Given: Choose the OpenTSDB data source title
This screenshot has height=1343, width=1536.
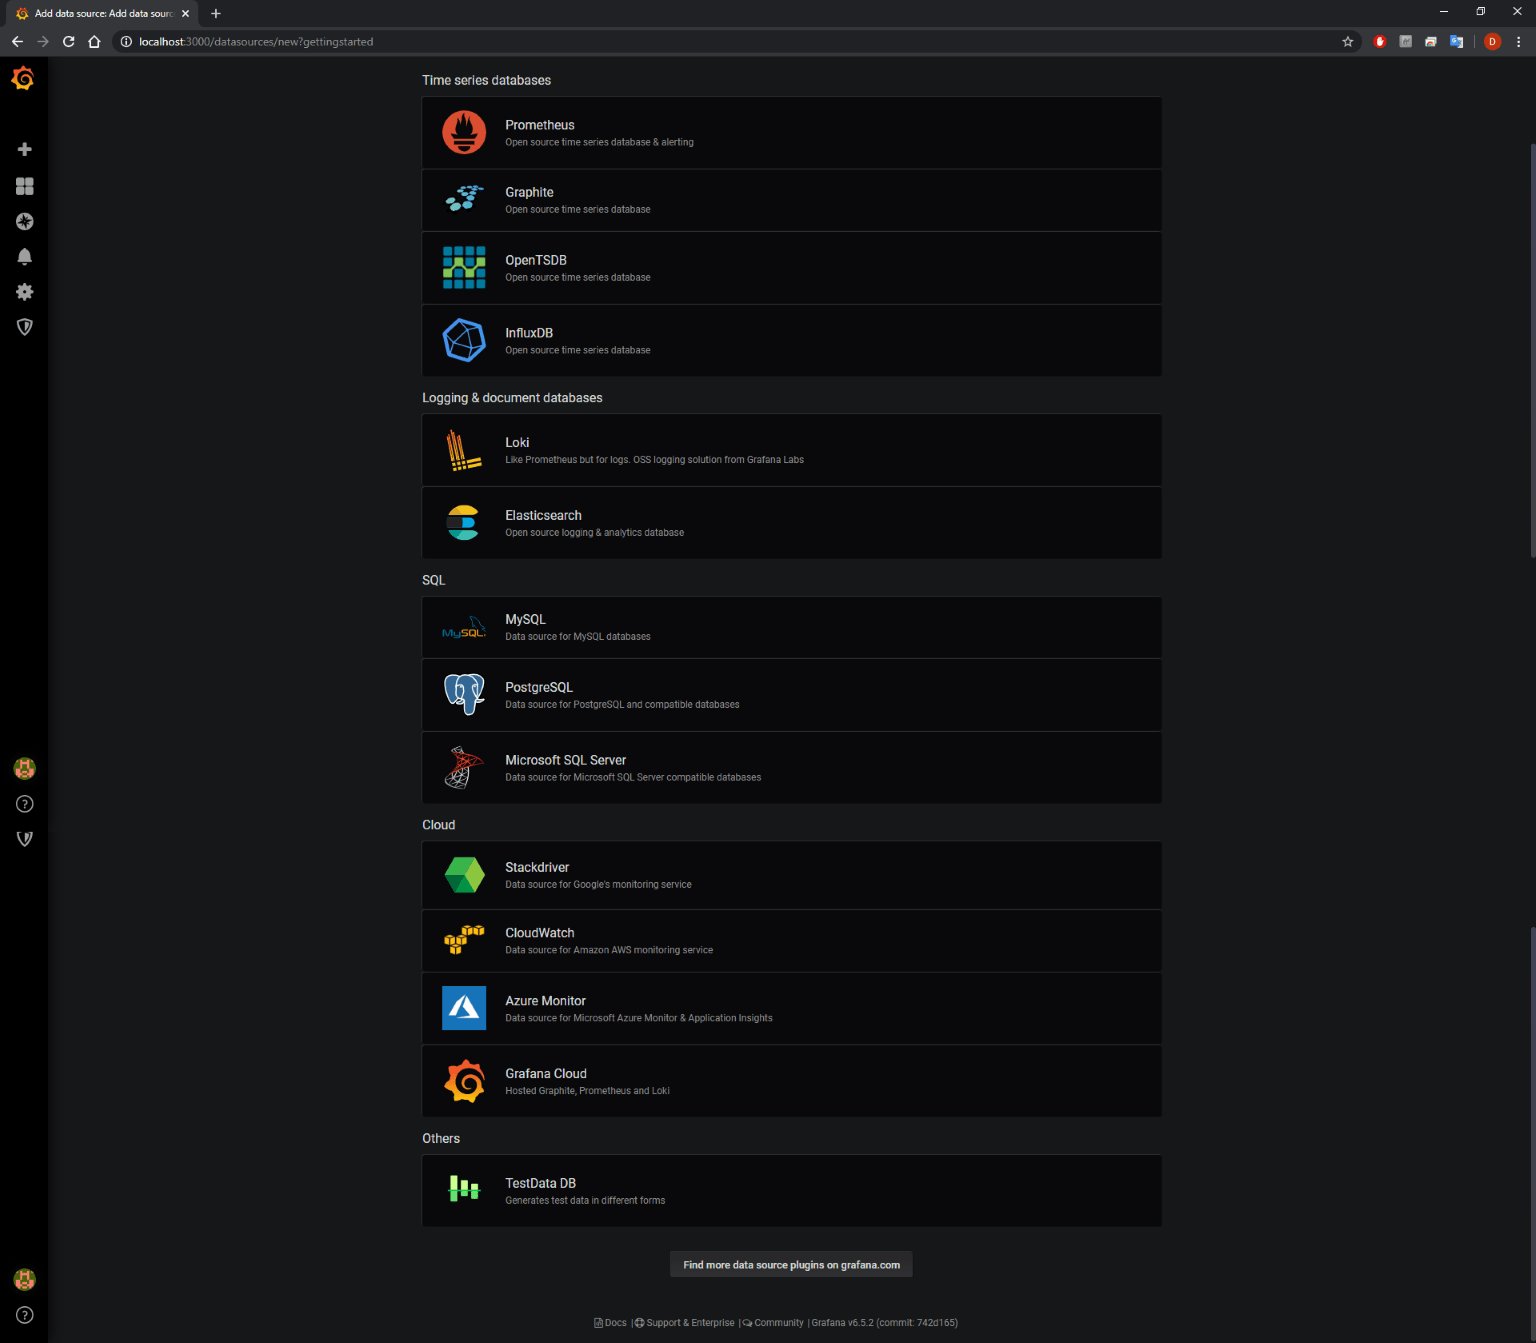Looking at the screenshot, I should 536,260.
